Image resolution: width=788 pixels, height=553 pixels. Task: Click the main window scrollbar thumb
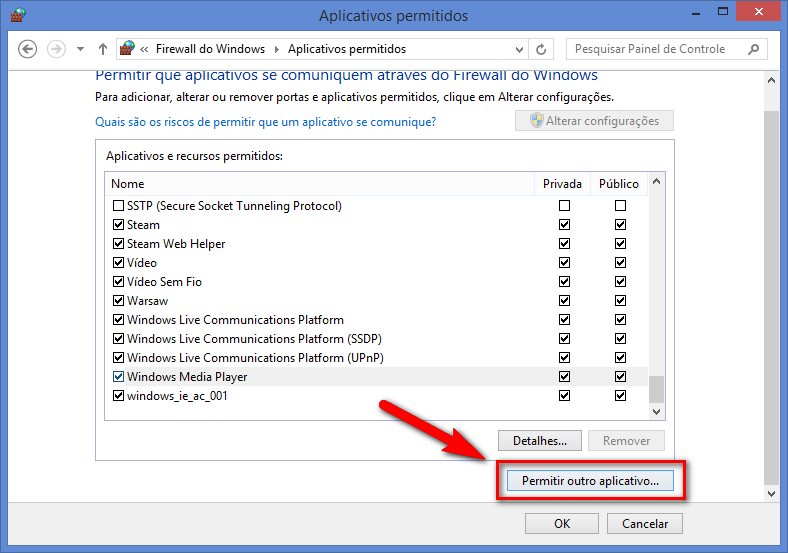coord(771,297)
